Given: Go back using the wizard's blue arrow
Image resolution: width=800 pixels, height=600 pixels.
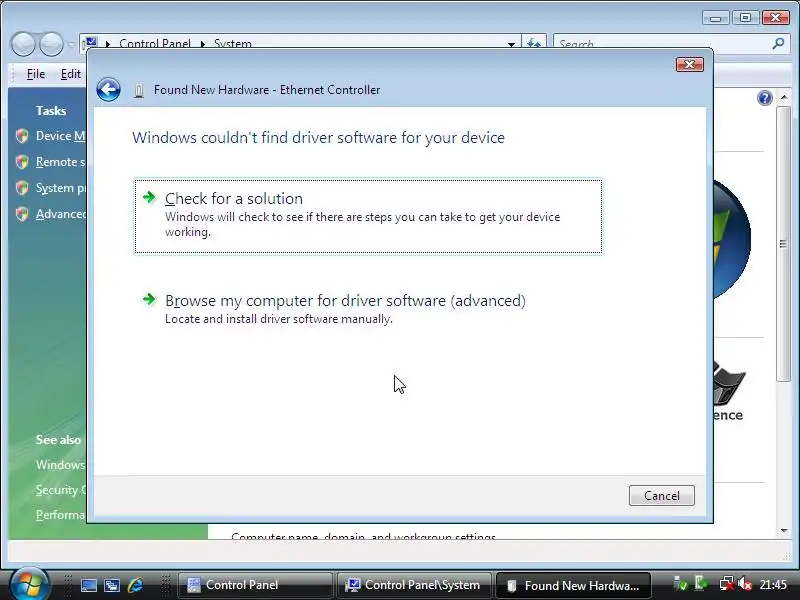Looking at the screenshot, I should 108,90.
